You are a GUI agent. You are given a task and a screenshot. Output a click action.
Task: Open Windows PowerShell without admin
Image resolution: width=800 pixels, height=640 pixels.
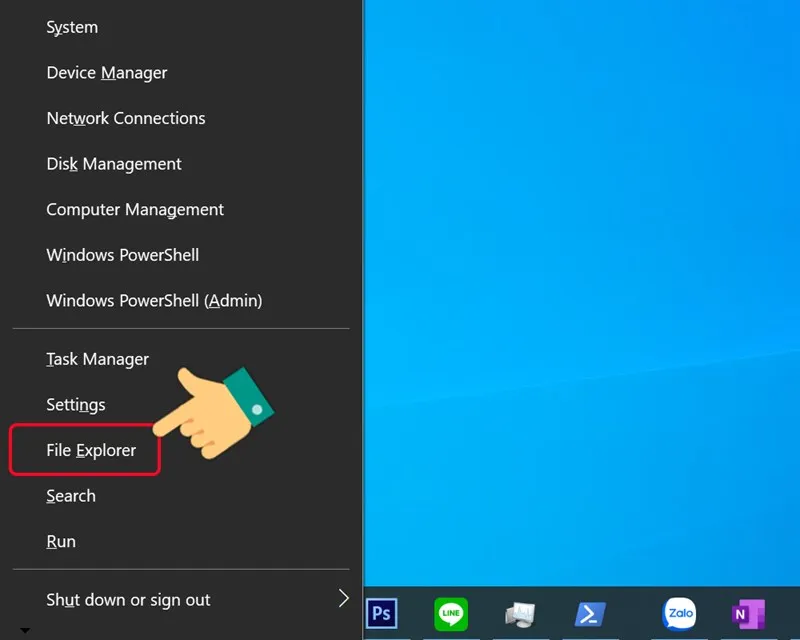pyautogui.click(x=123, y=255)
